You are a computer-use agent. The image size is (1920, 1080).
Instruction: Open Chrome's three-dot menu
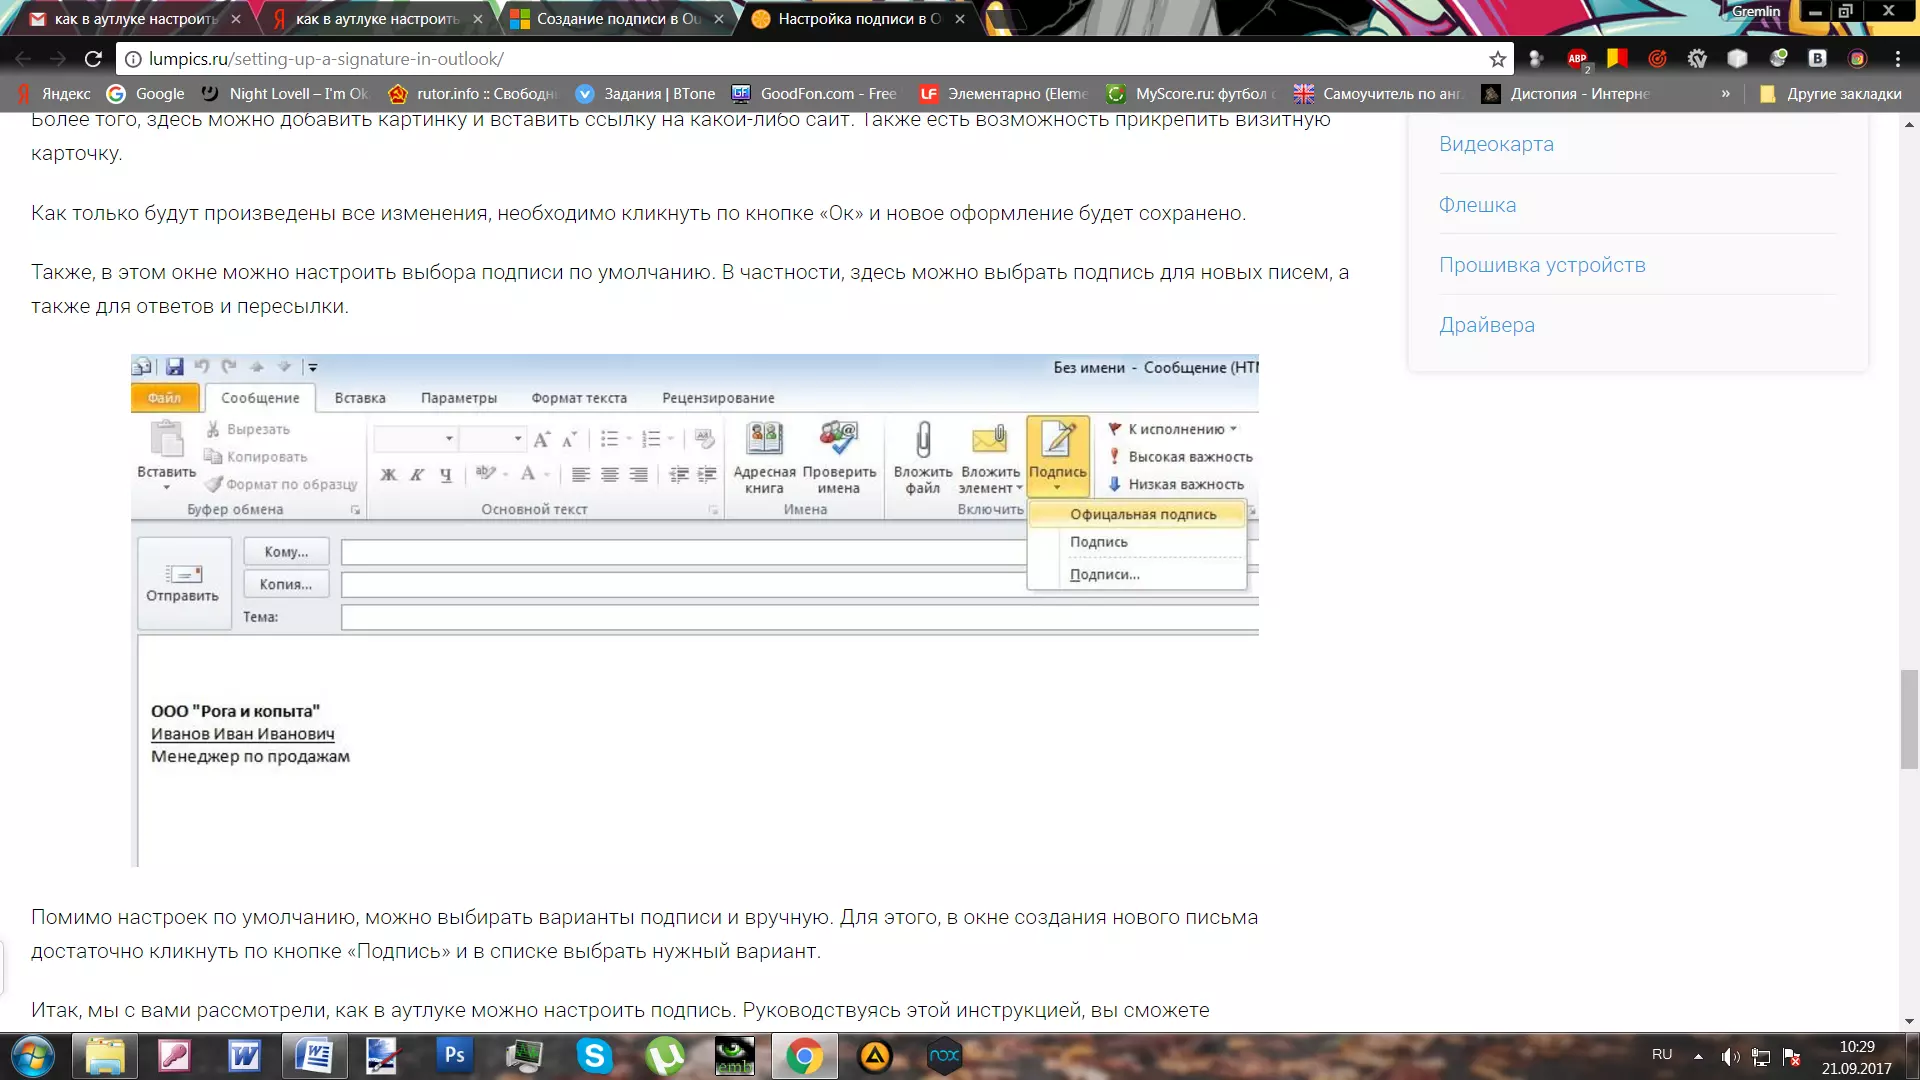1897,59
